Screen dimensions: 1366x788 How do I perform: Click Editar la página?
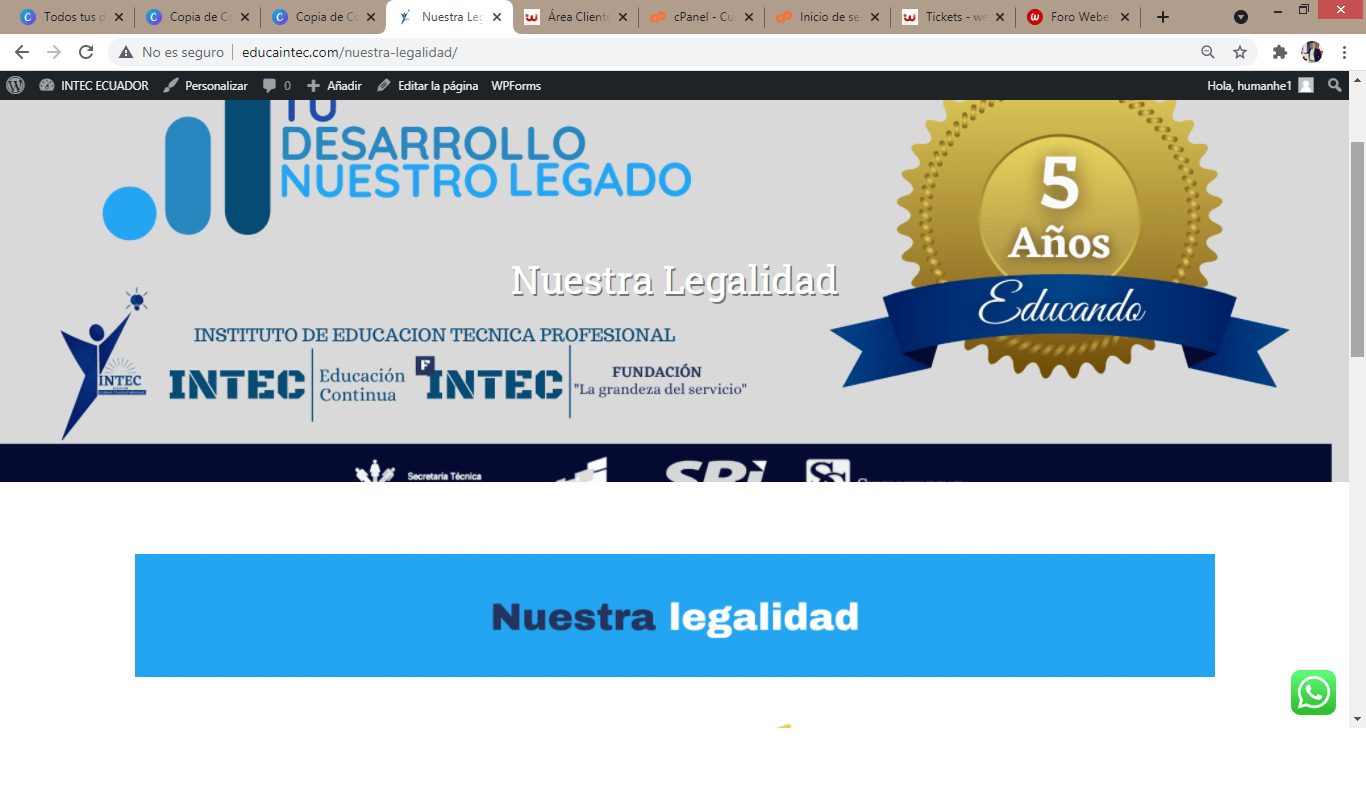click(428, 86)
